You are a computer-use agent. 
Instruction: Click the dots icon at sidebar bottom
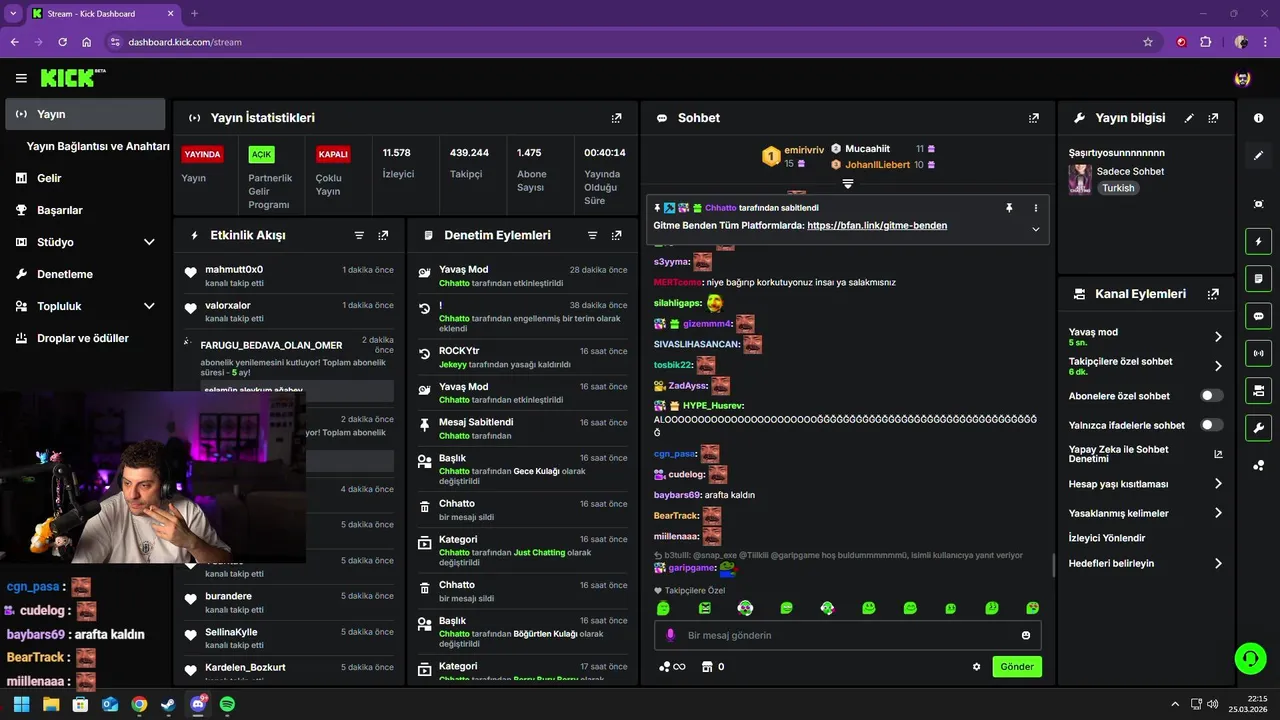coord(1258,465)
